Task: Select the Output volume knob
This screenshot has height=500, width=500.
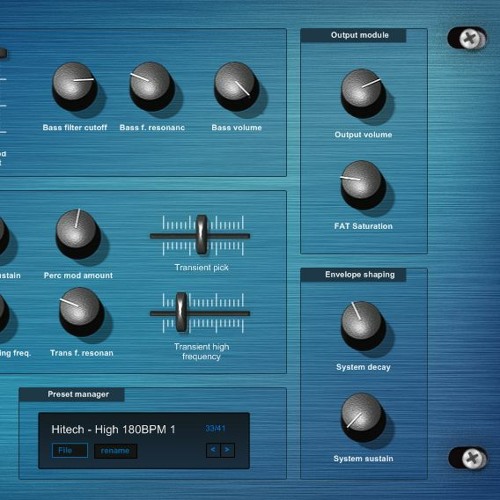Action: (363, 93)
